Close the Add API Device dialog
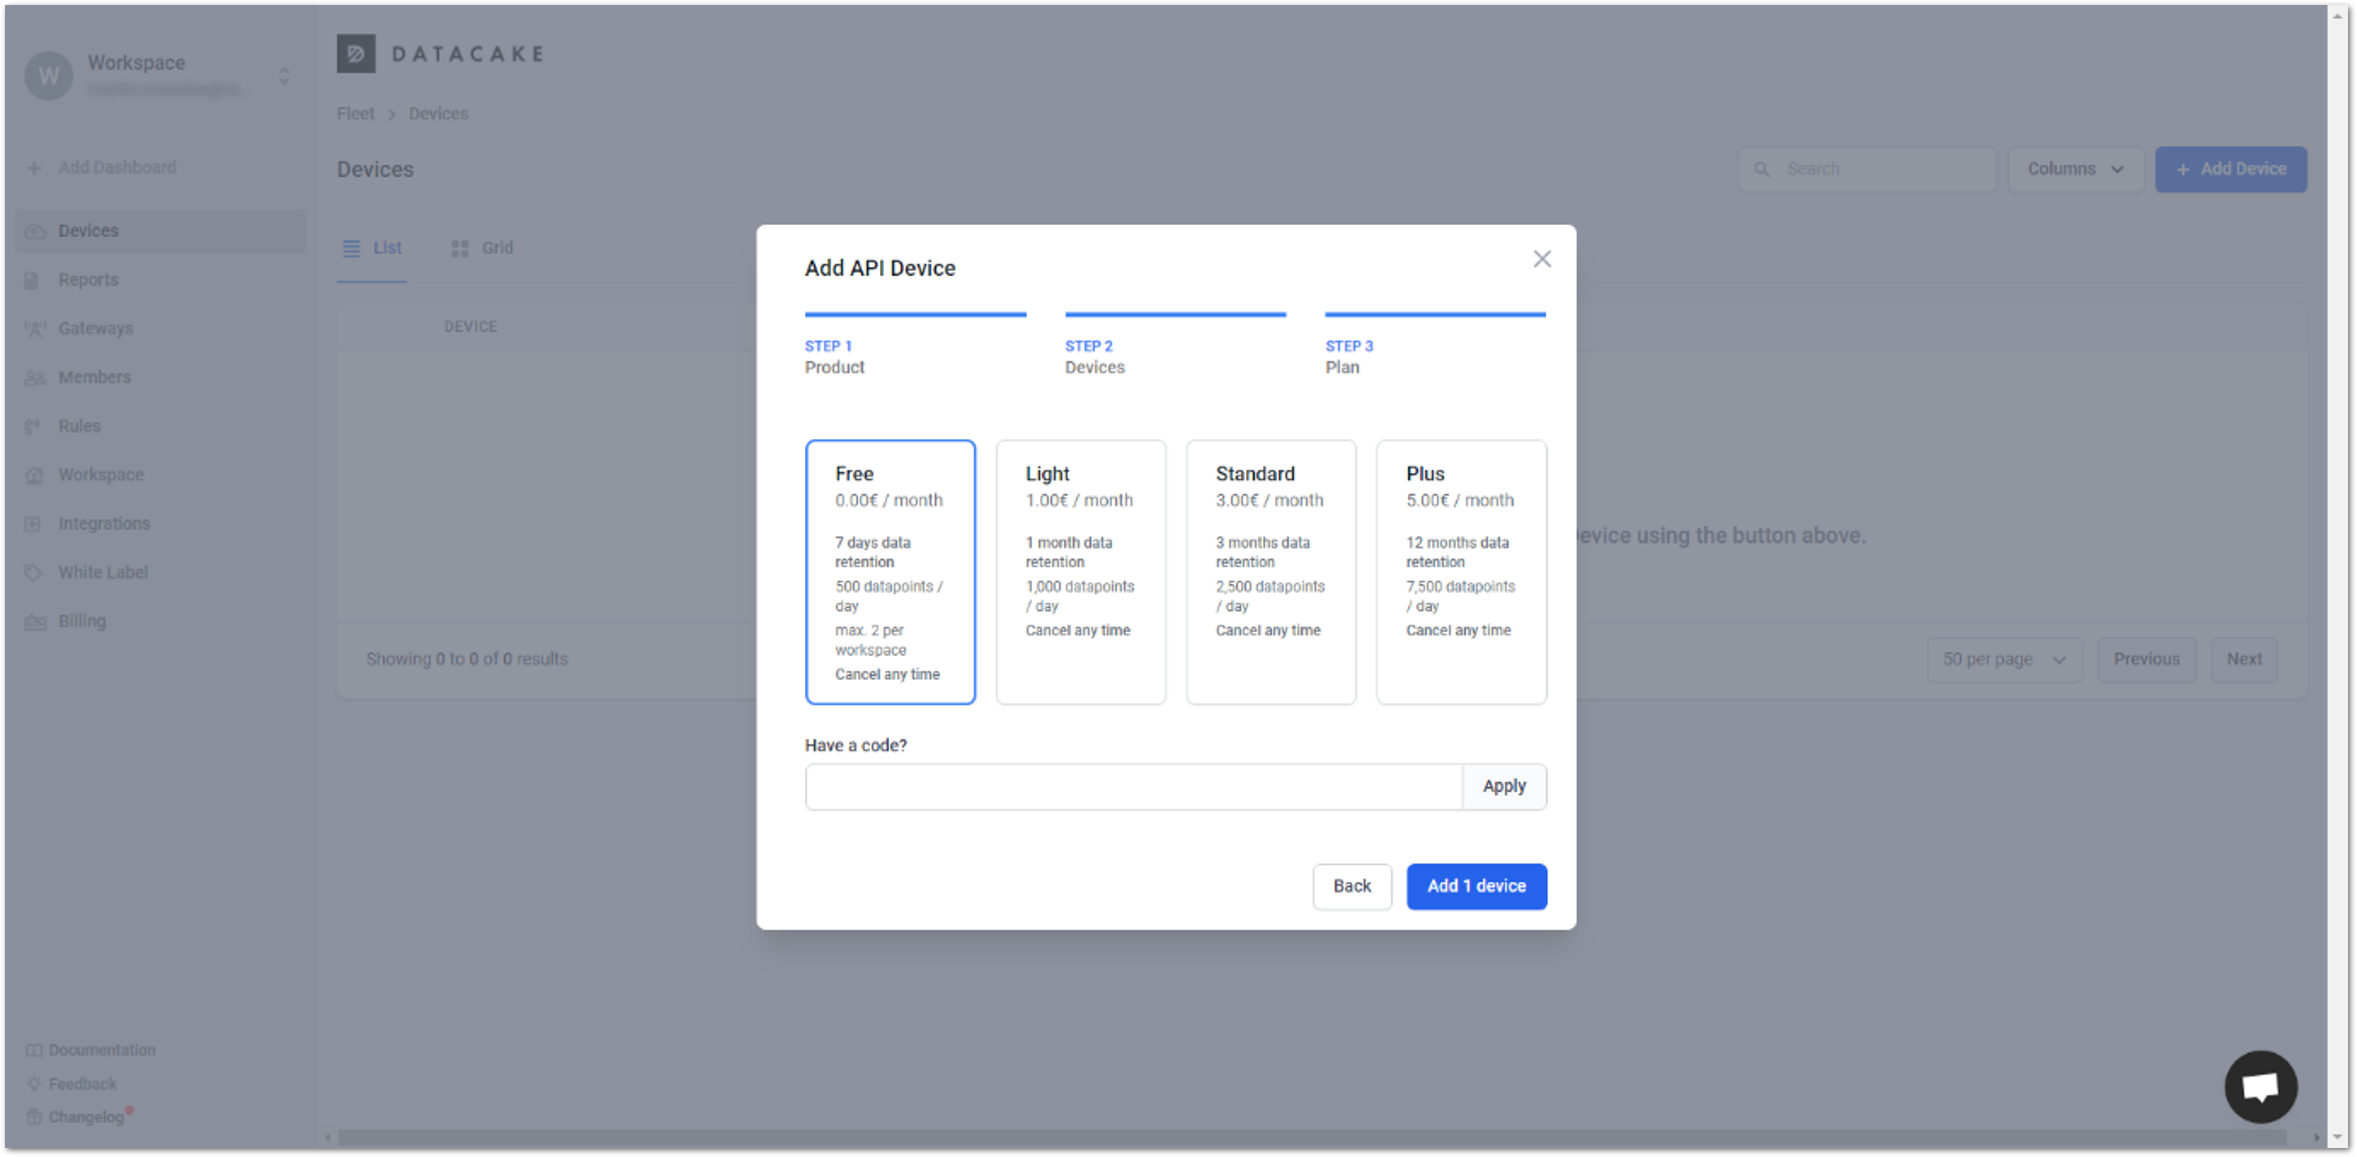This screenshot has height=1157, width=2357. pyautogui.click(x=1541, y=259)
